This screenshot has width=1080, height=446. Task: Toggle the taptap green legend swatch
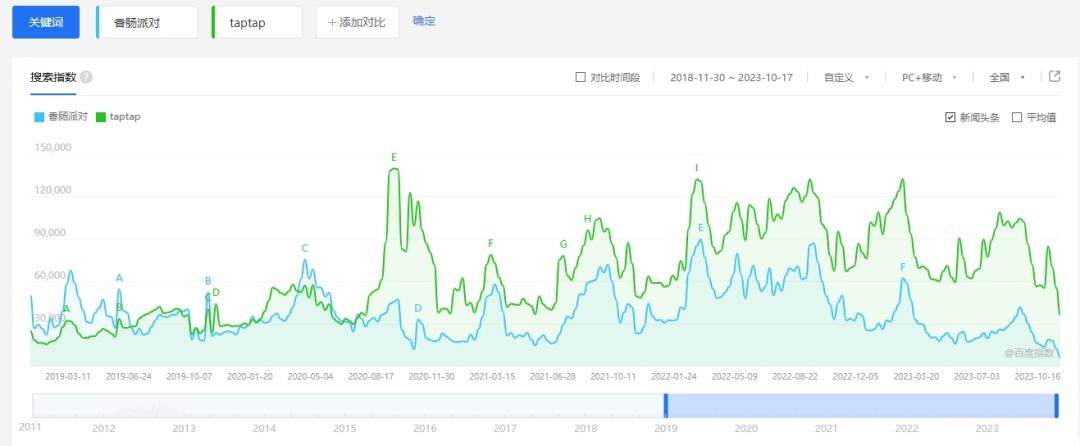(x=101, y=117)
